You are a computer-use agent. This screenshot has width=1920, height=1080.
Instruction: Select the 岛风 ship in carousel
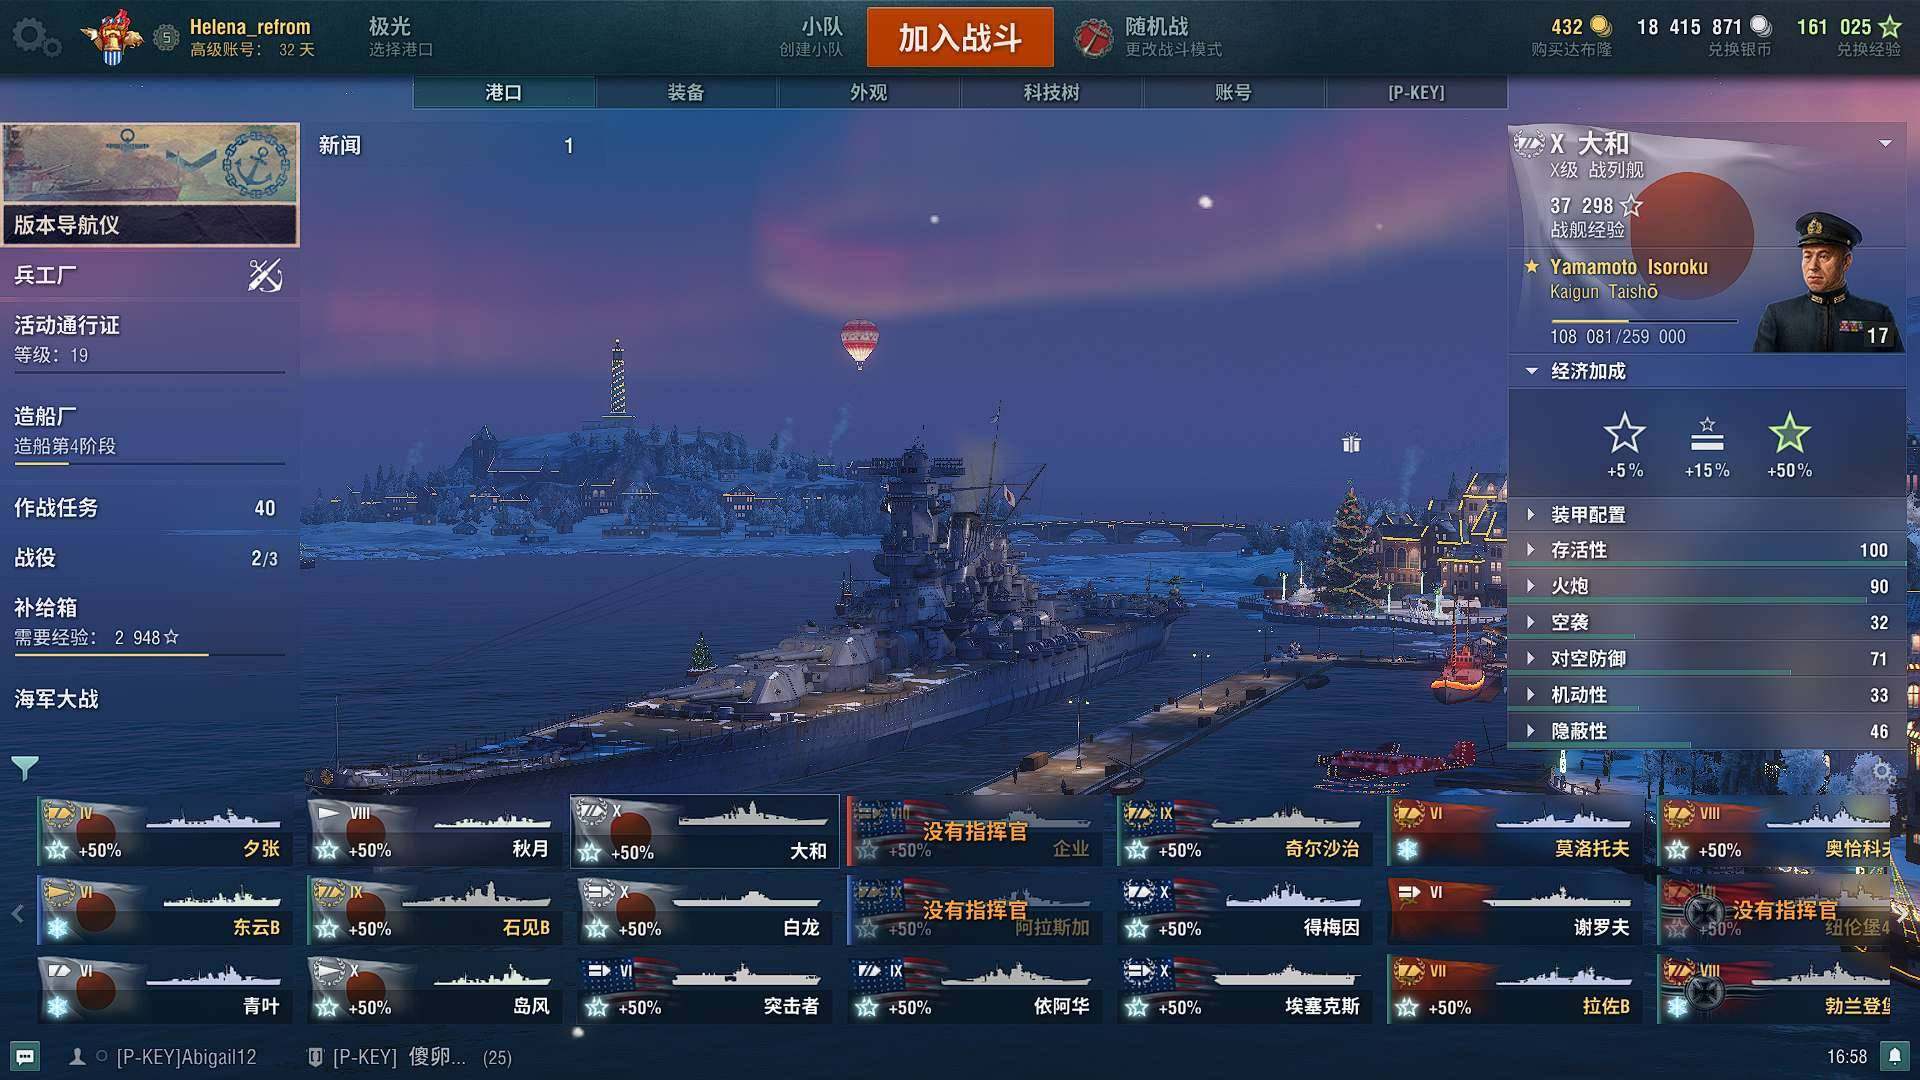pyautogui.click(x=435, y=990)
